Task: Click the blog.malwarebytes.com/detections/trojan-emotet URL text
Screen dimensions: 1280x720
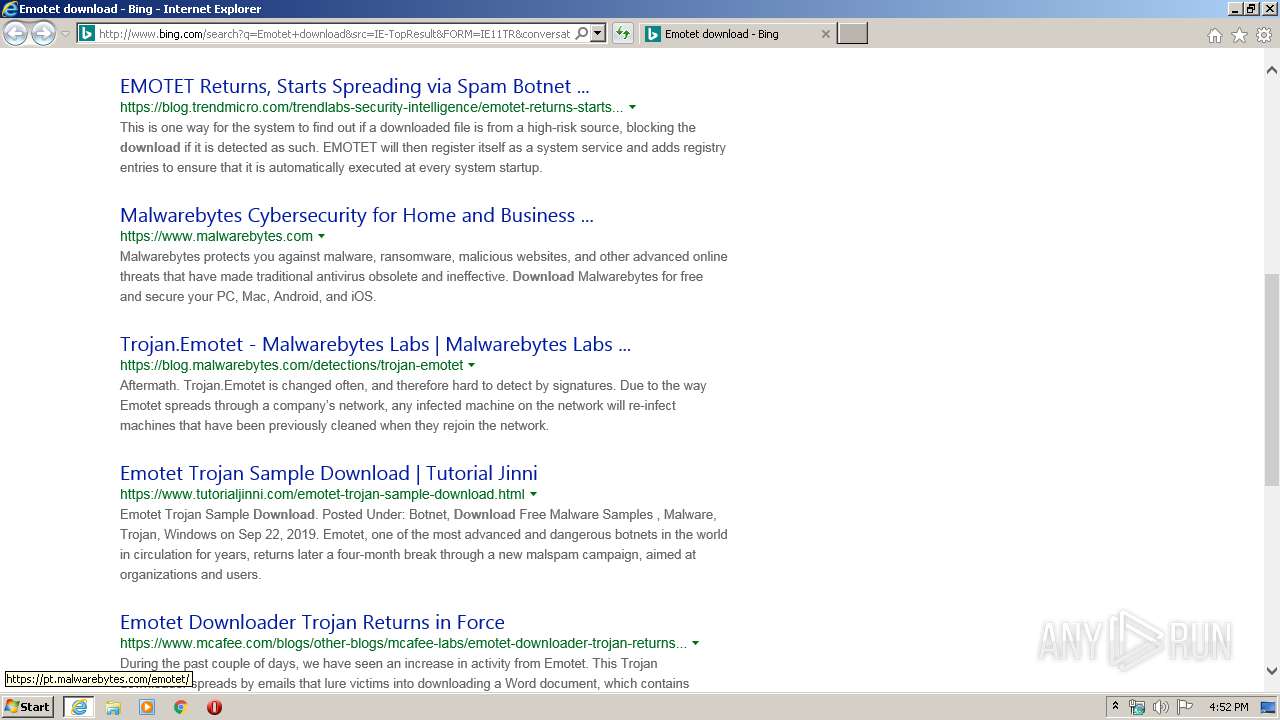Action: [x=291, y=365]
